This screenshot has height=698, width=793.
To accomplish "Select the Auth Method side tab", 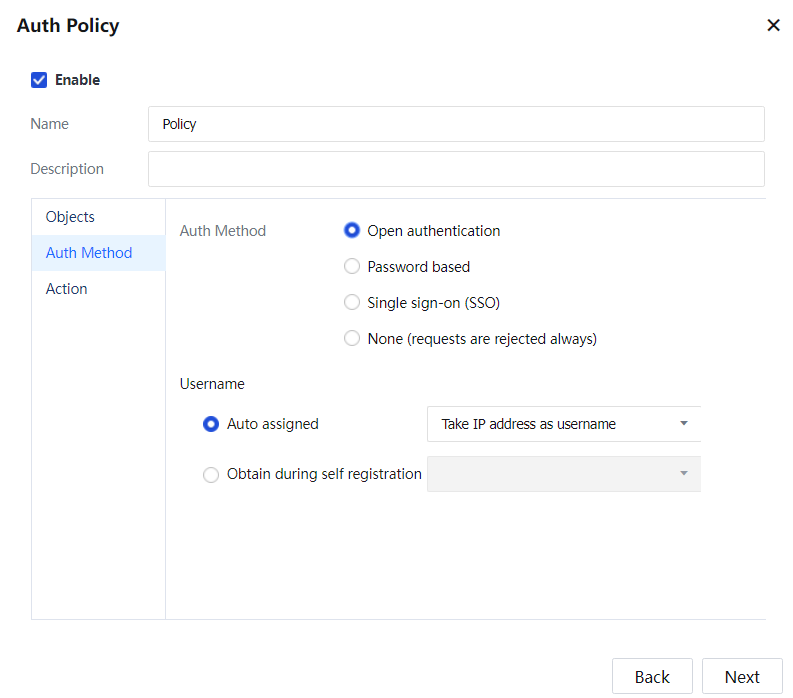I will (89, 253).
